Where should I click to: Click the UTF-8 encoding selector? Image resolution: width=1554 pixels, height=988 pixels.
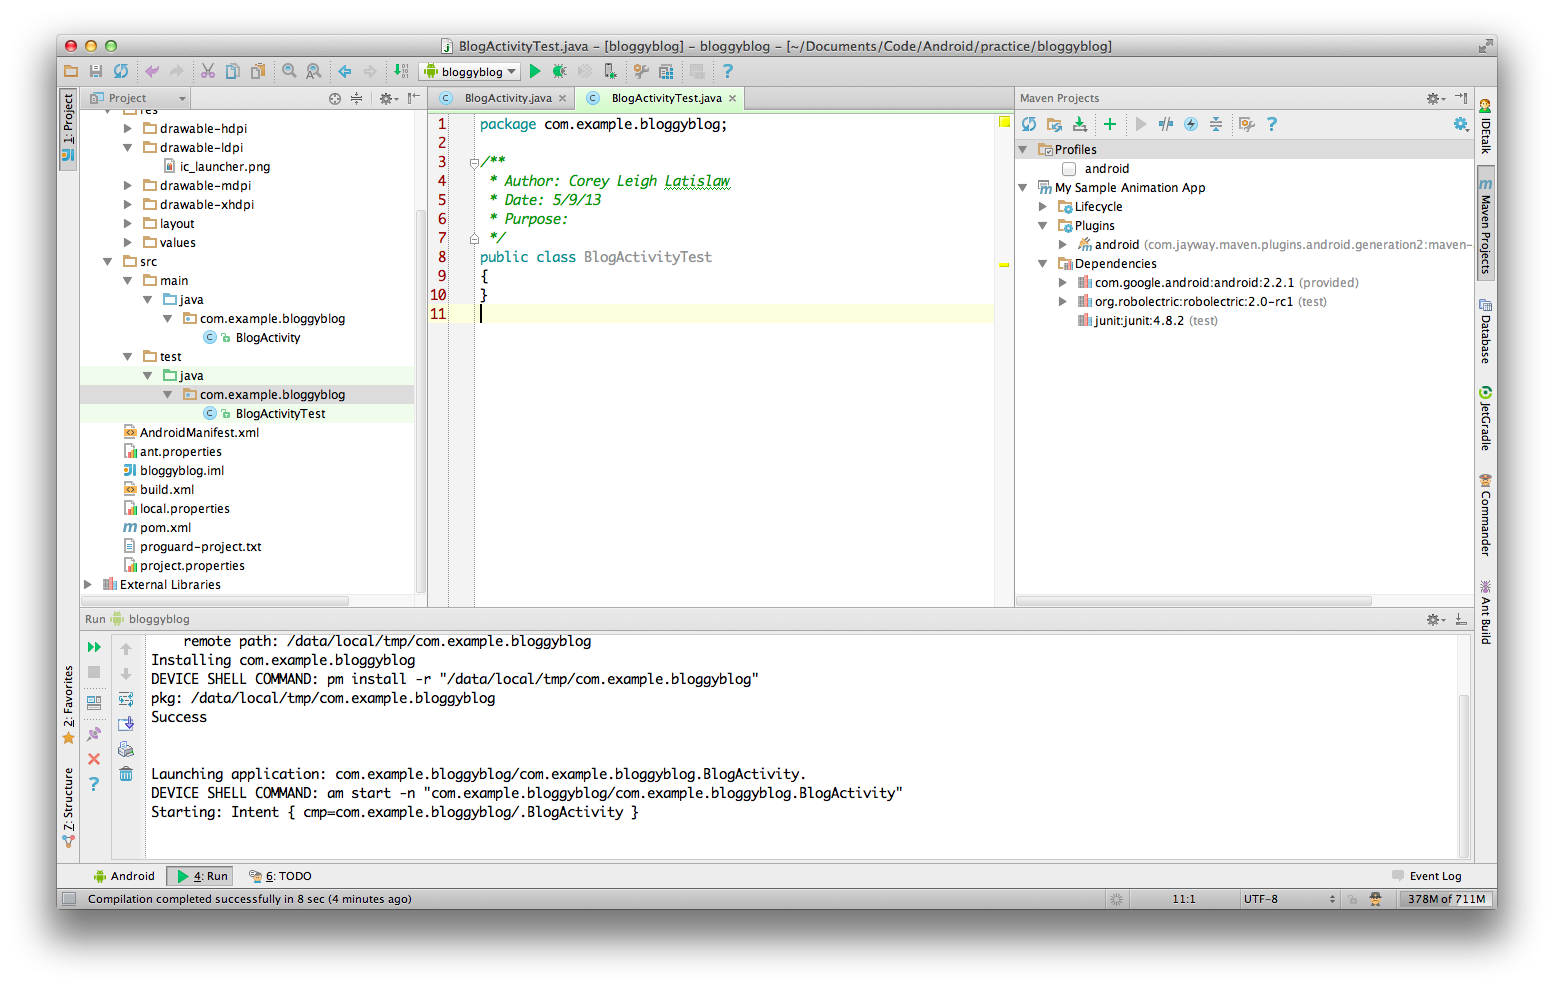[1288, 899]
